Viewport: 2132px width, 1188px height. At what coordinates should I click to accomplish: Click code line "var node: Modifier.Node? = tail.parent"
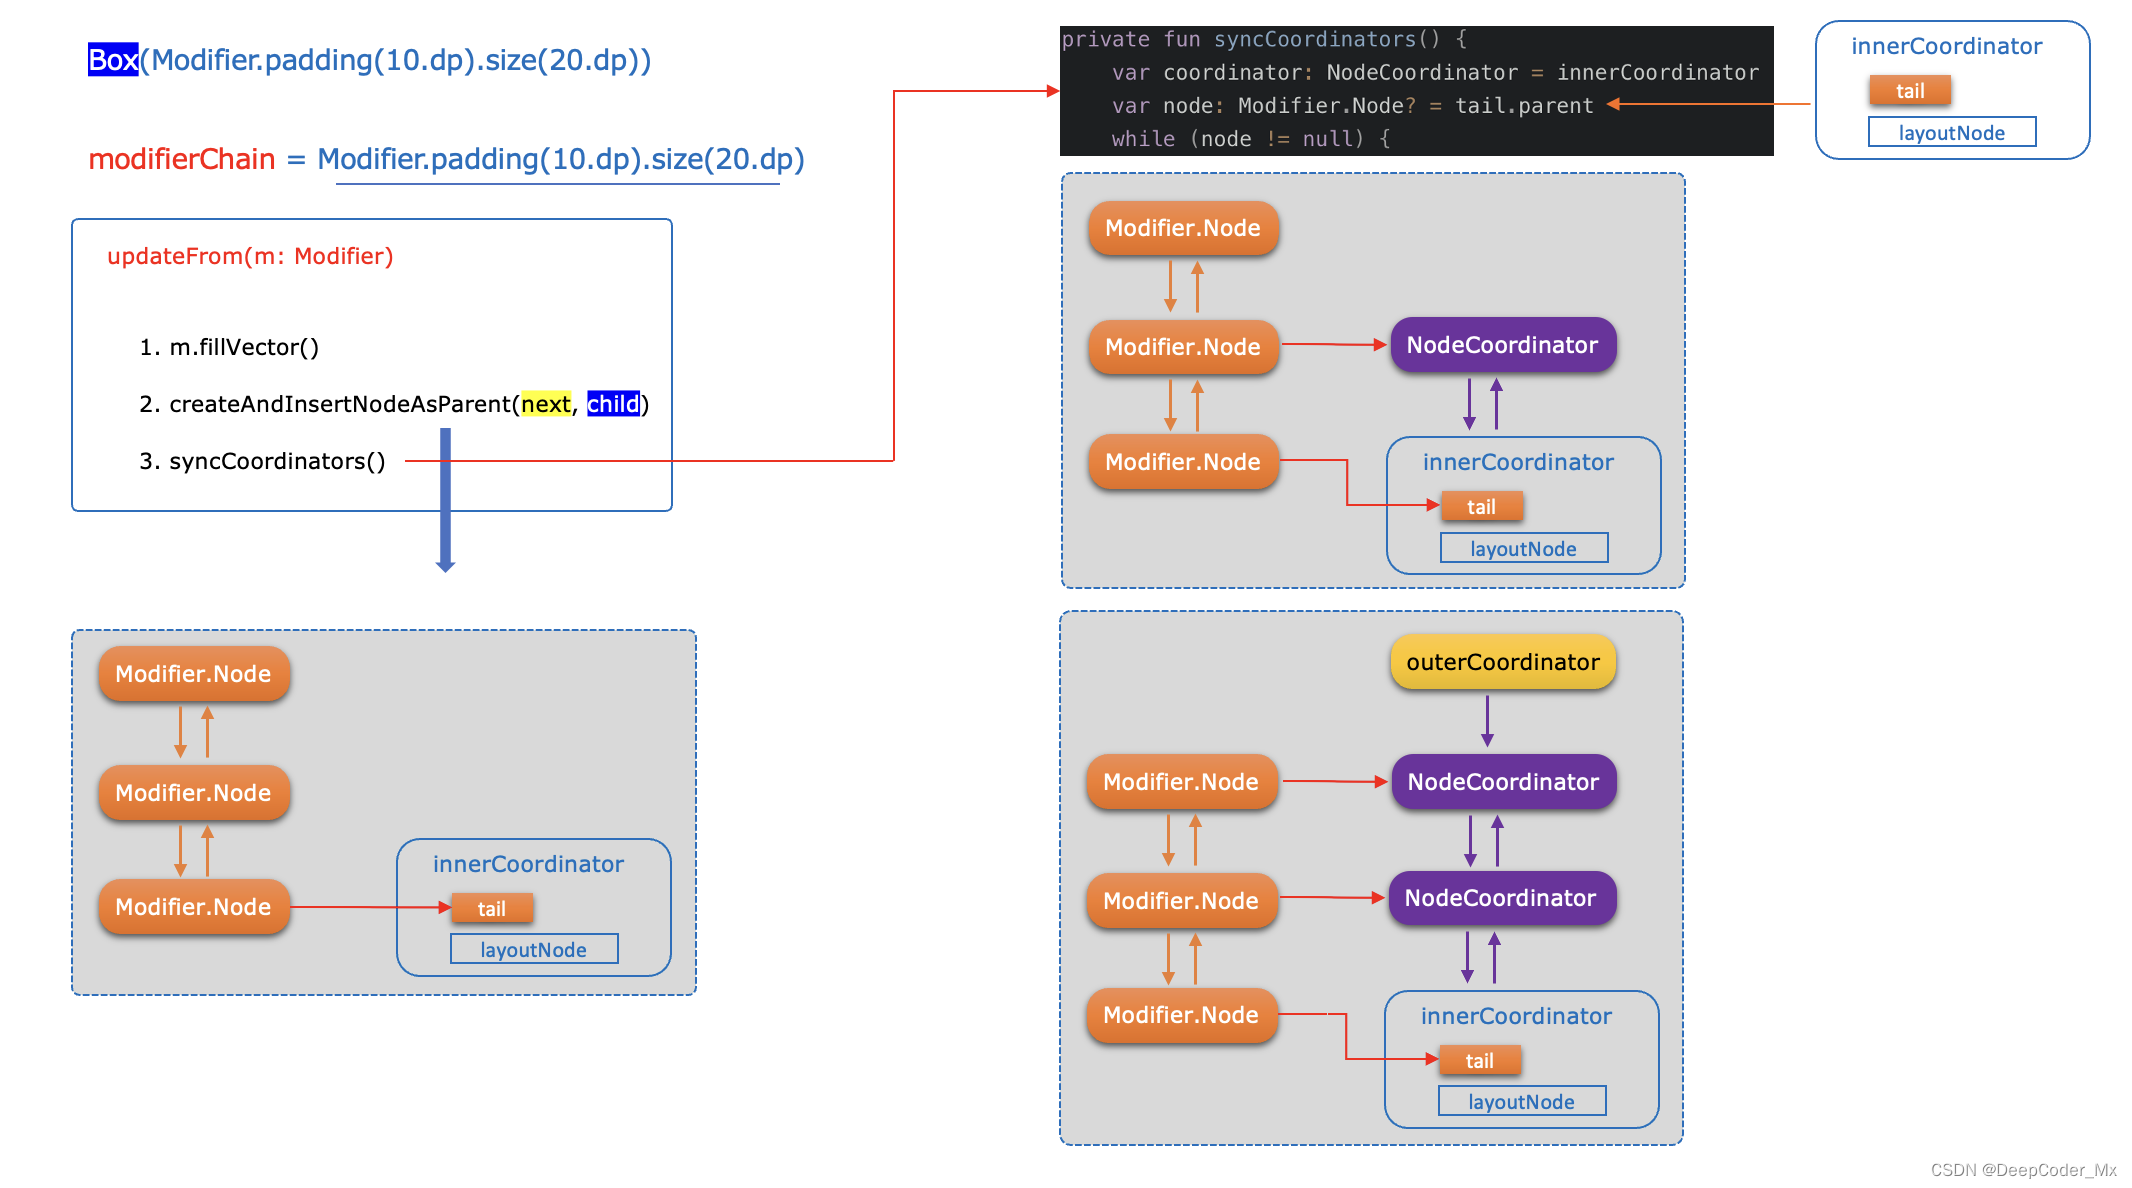(1352, 105)
